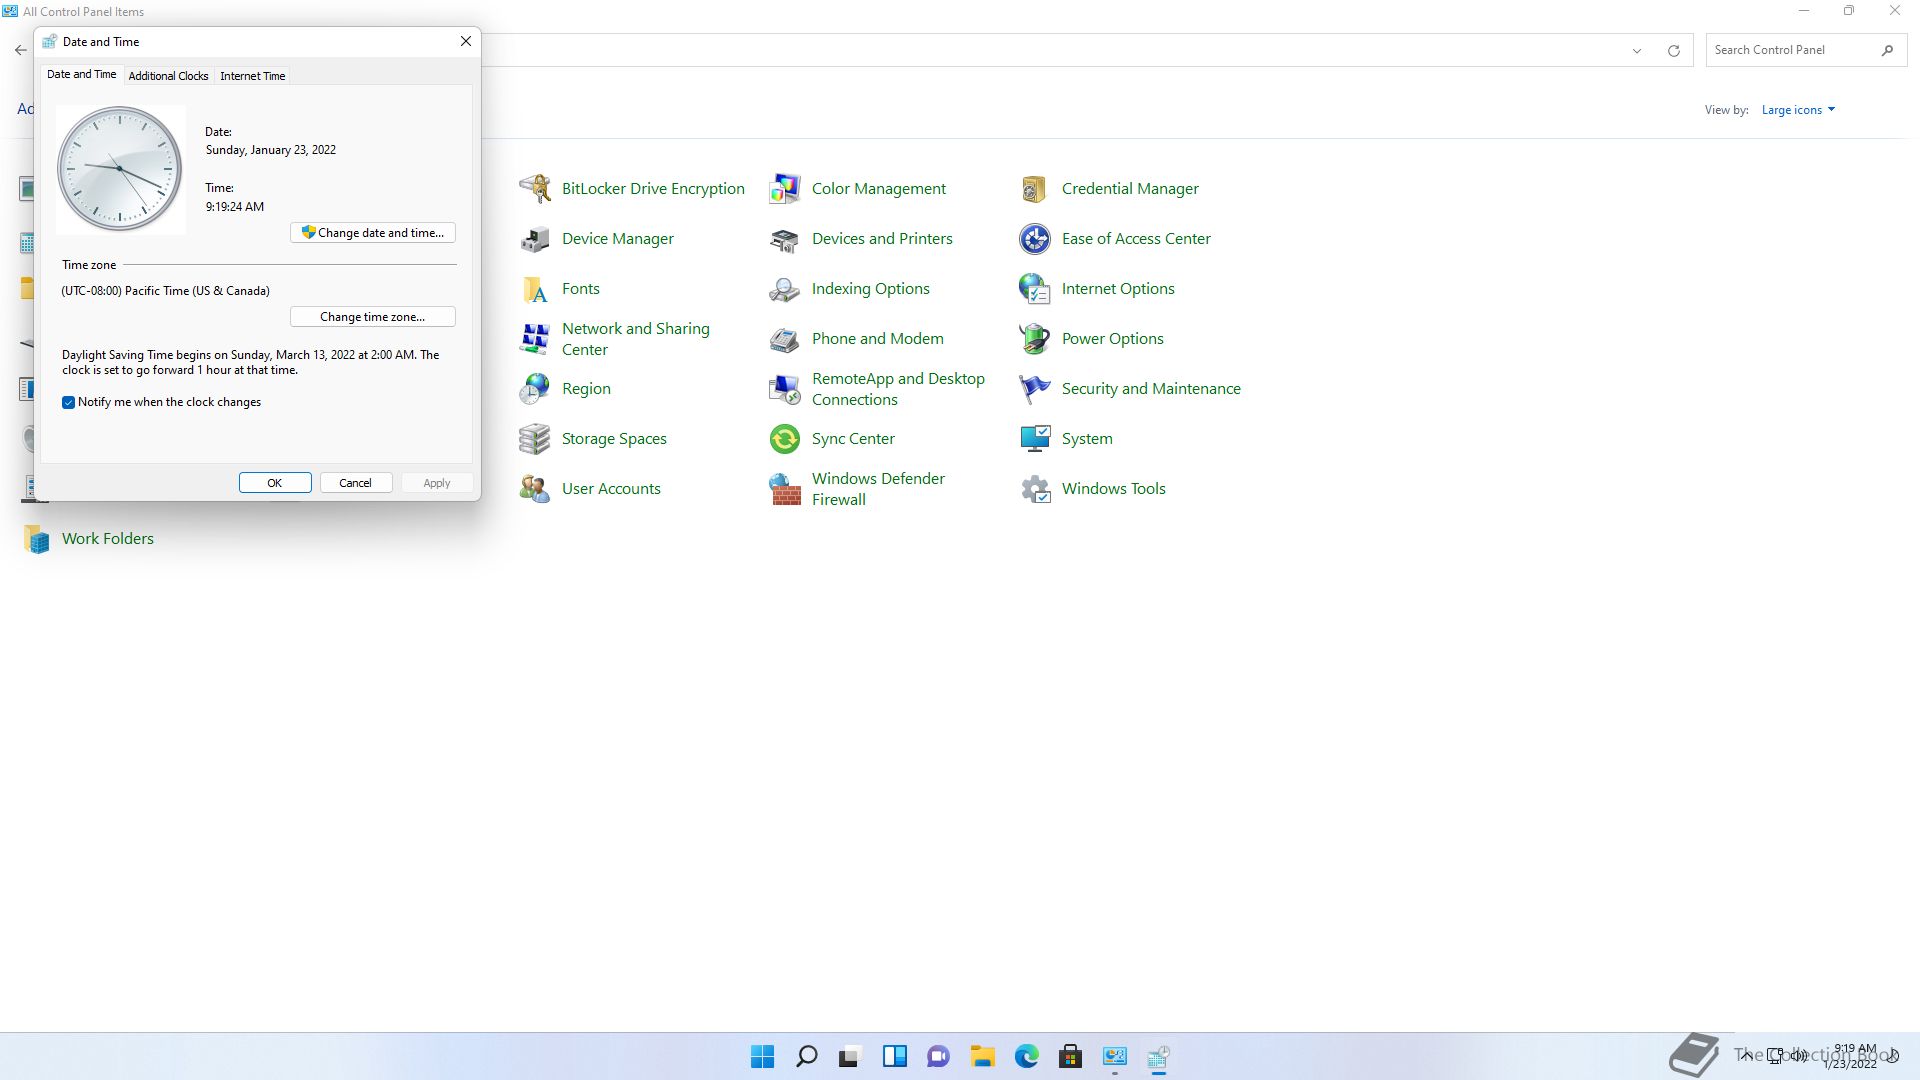Open Storage Spaces icon
1920x1080 pixels.
click(x=535, y=438)
